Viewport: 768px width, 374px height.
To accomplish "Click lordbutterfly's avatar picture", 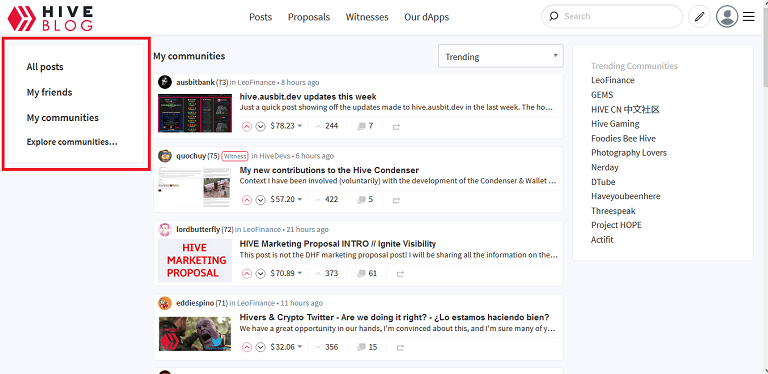I will click(165, 229).
